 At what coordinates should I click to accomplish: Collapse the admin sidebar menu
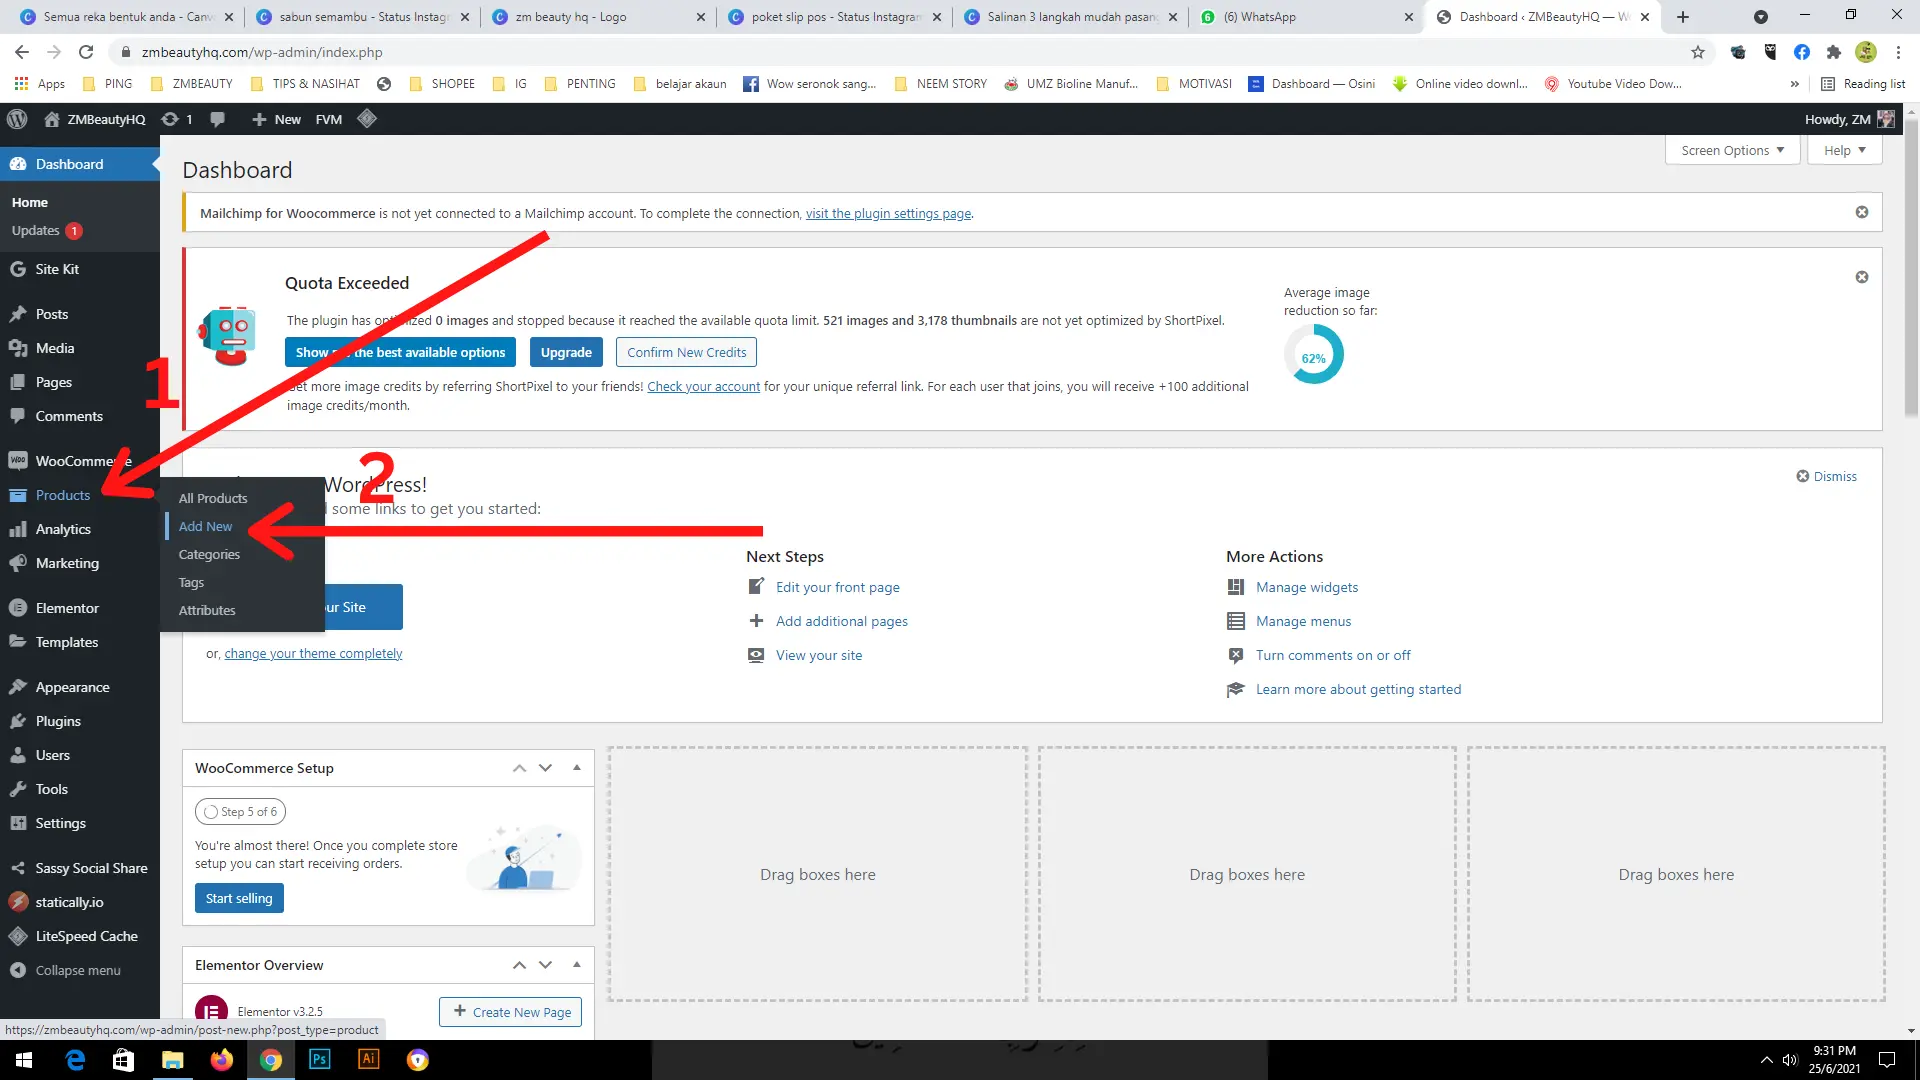(80, 970)
